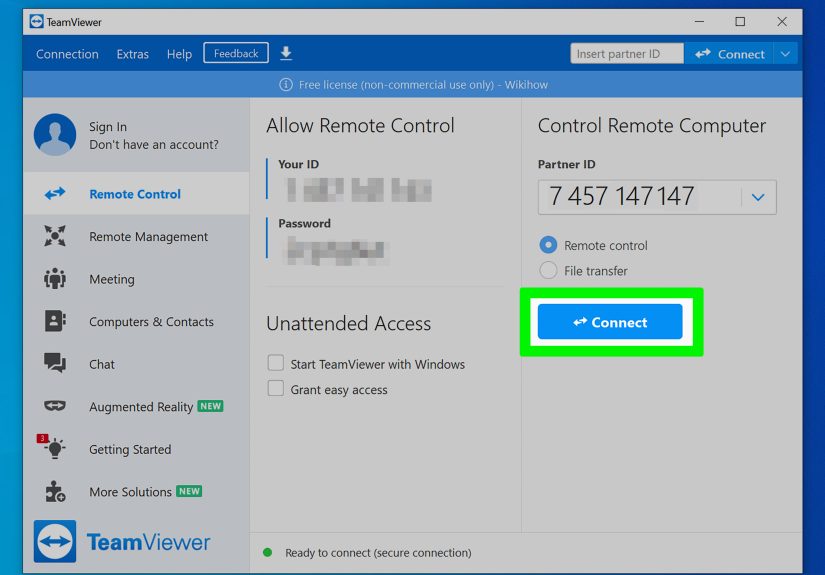Click the red notification badge on Getting Started

[x=42, y=438]
